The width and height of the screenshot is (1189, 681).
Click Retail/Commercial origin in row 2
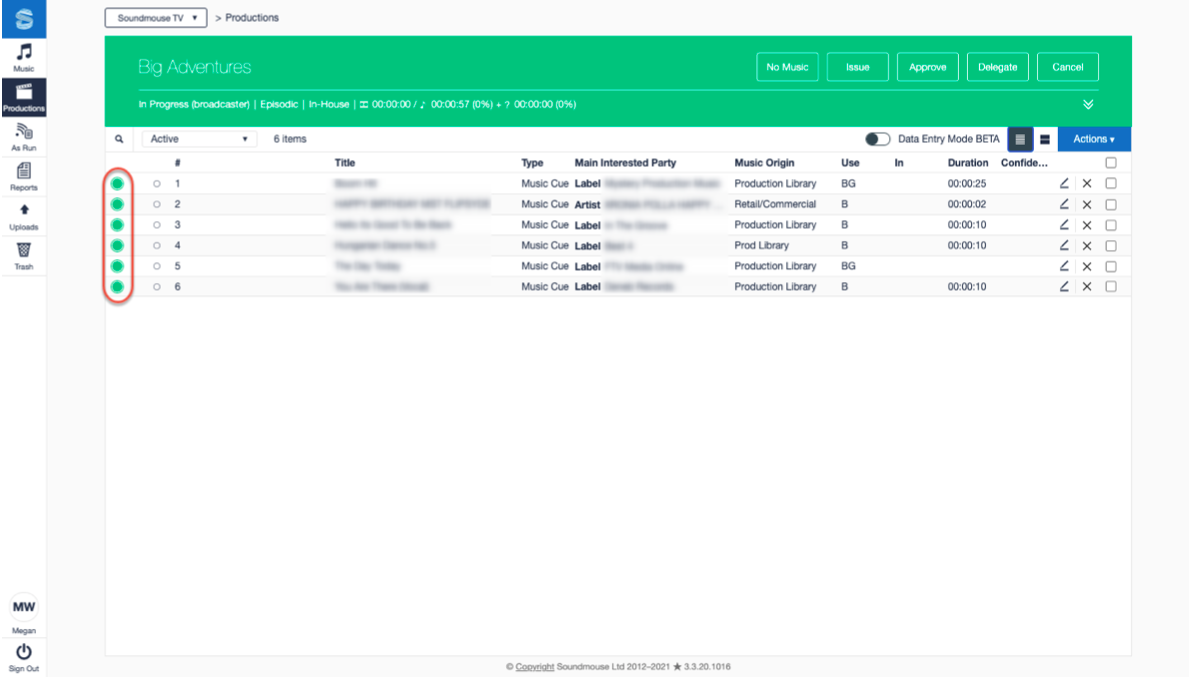(775, 204)
